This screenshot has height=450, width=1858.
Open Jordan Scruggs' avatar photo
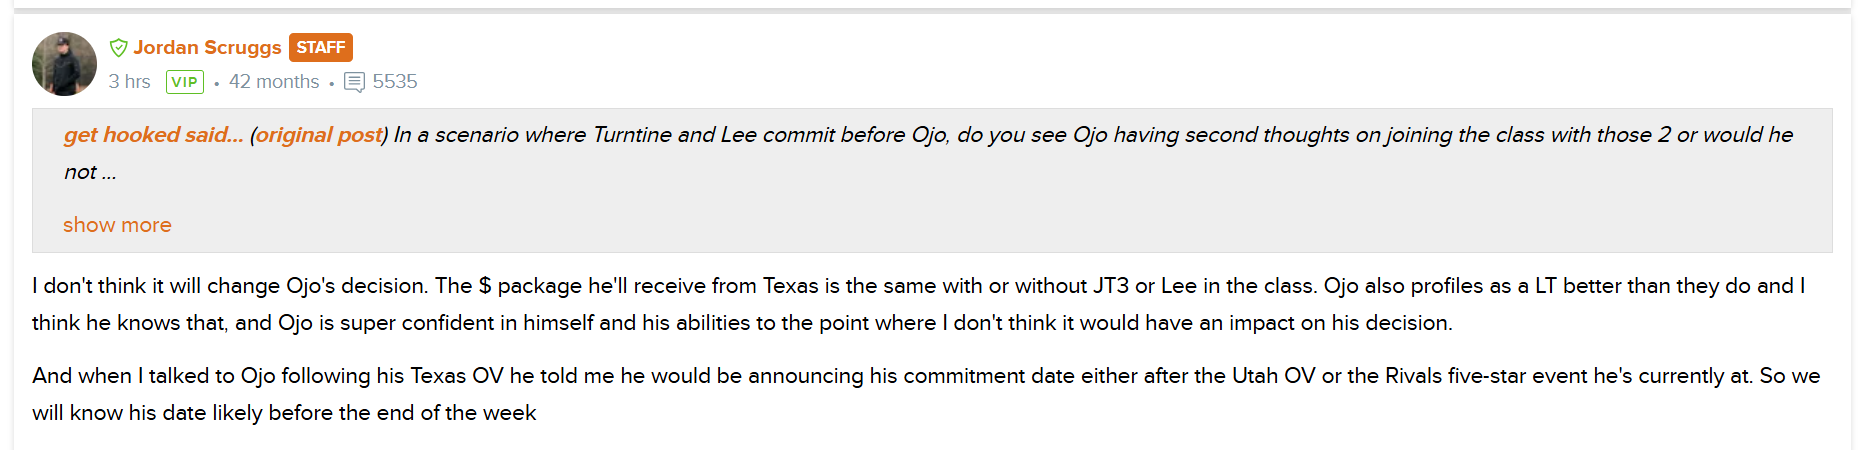pos(64,64)
